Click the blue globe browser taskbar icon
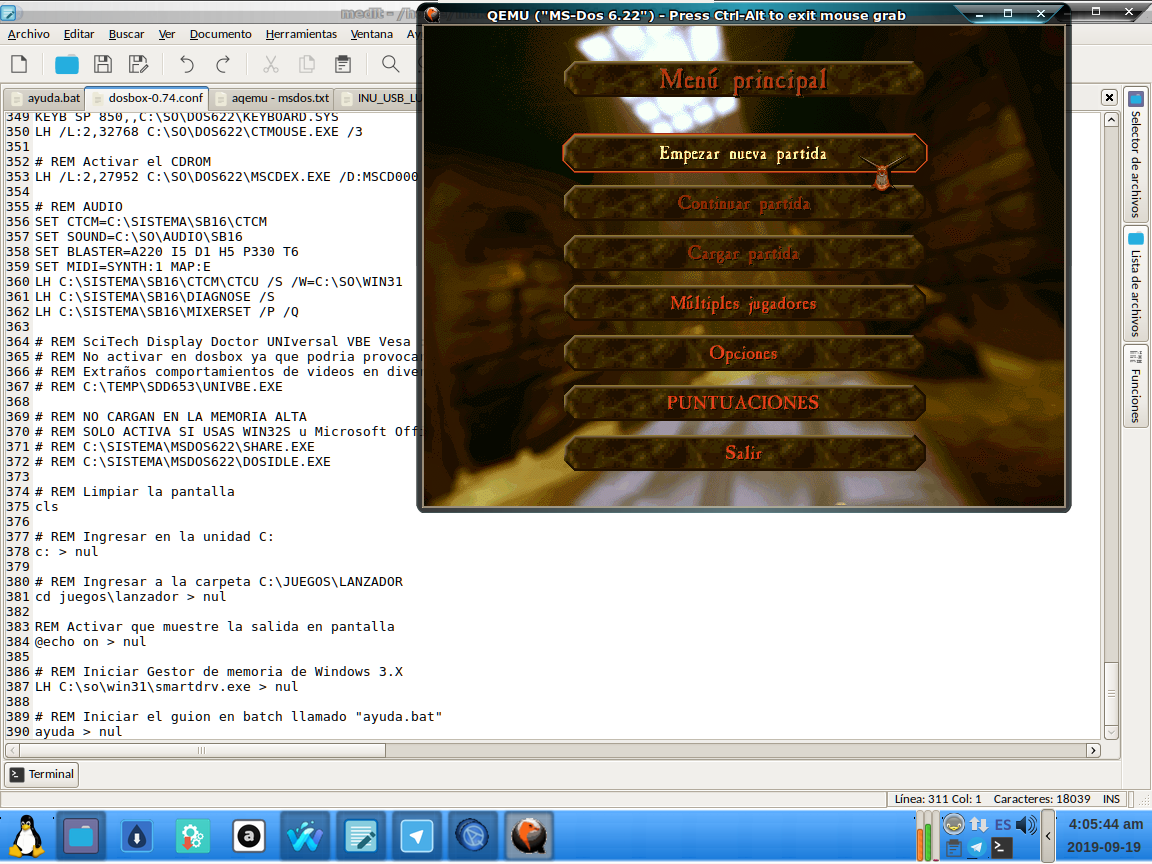The image size is (1152, 864). coord(472,836)
